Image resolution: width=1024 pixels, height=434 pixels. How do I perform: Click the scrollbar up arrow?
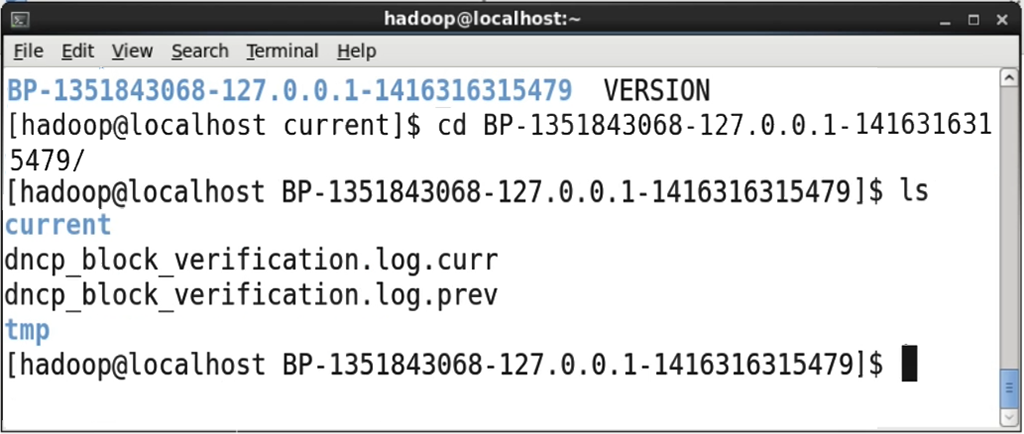[1008, 78]
